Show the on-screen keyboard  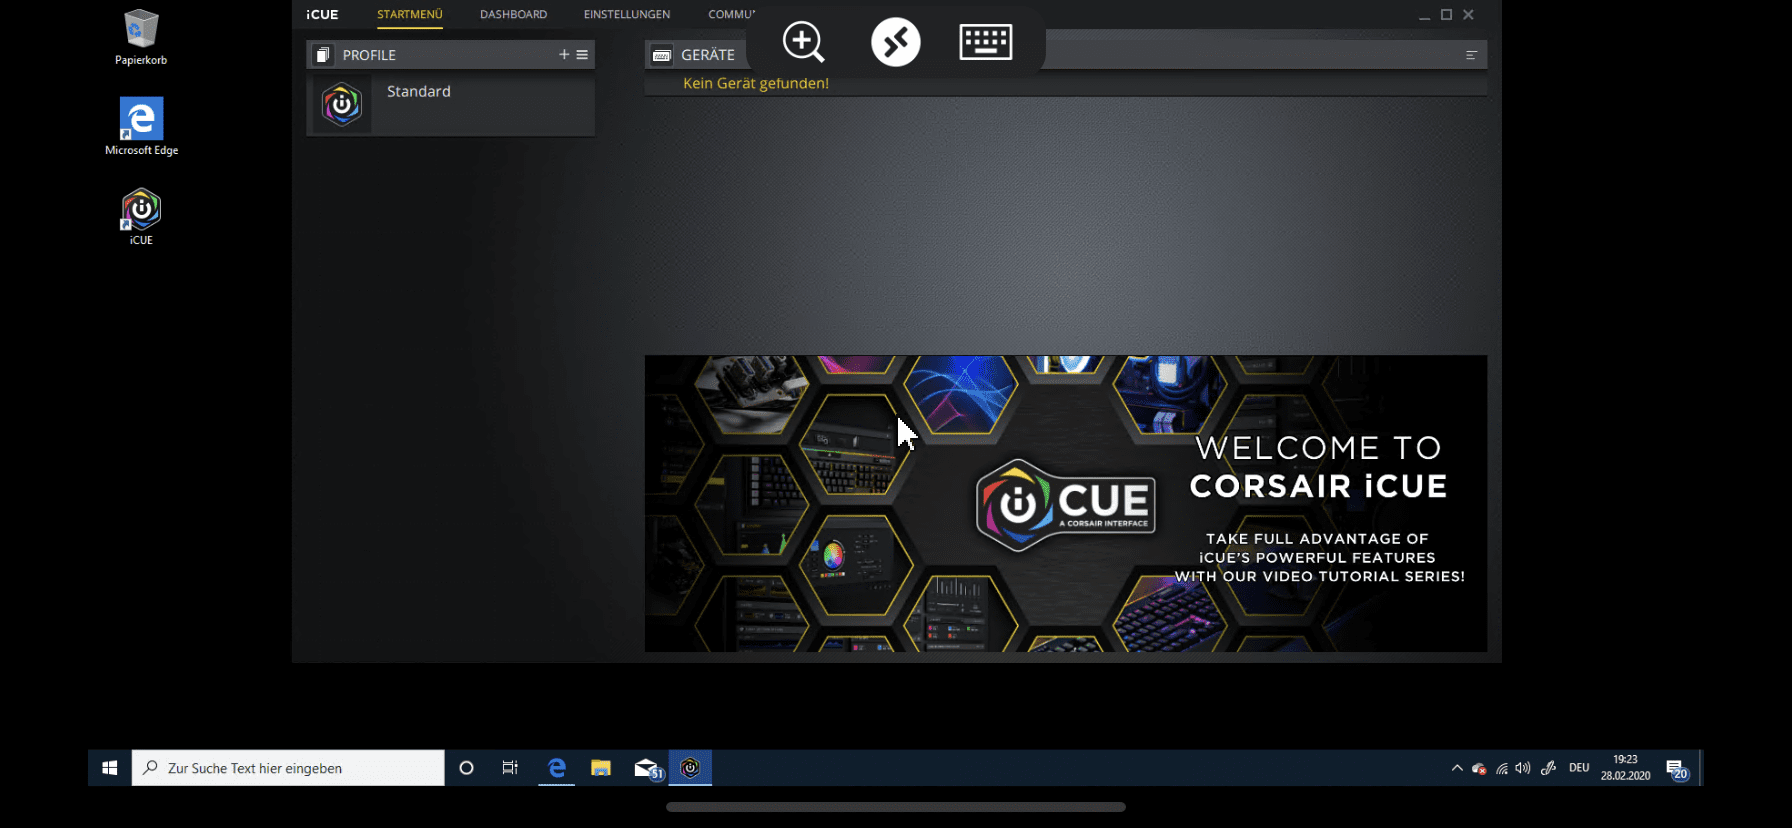pos(986,42)
